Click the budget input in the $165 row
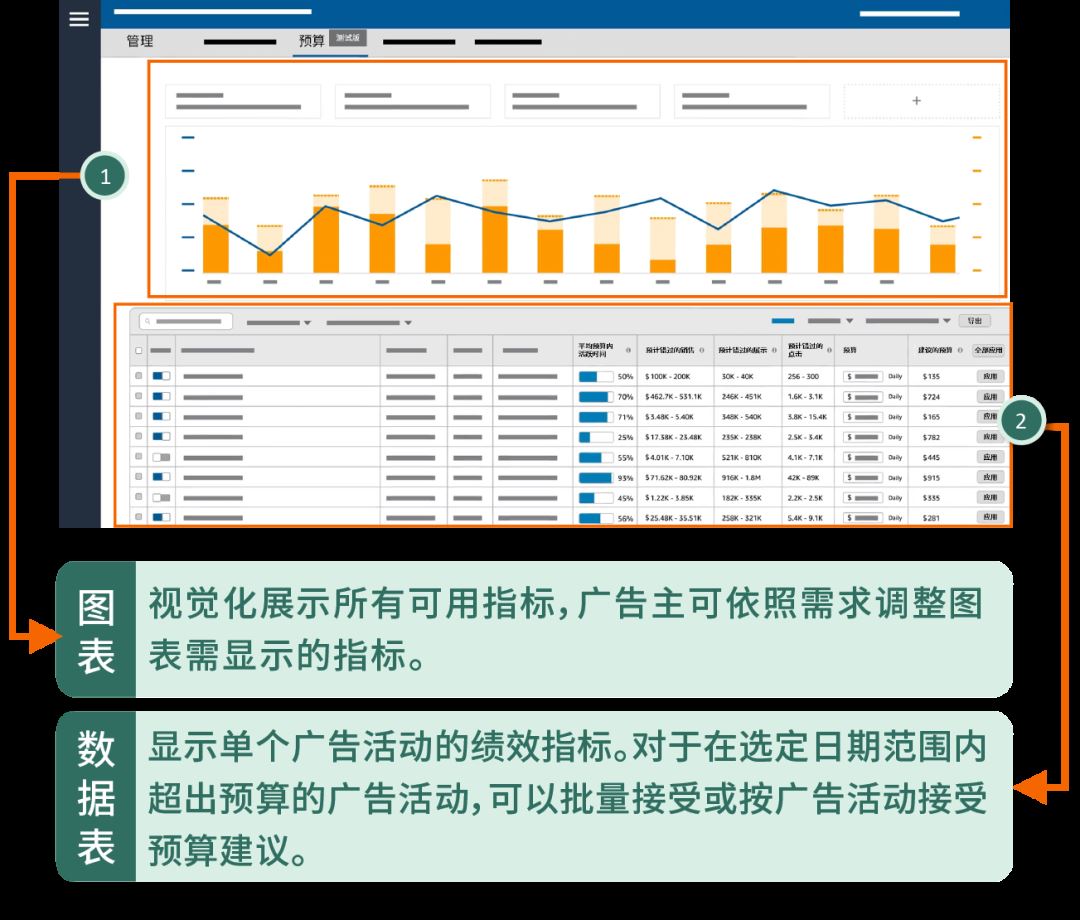The width and height of the screenshot is (1080, 920). tap(863, 417)
